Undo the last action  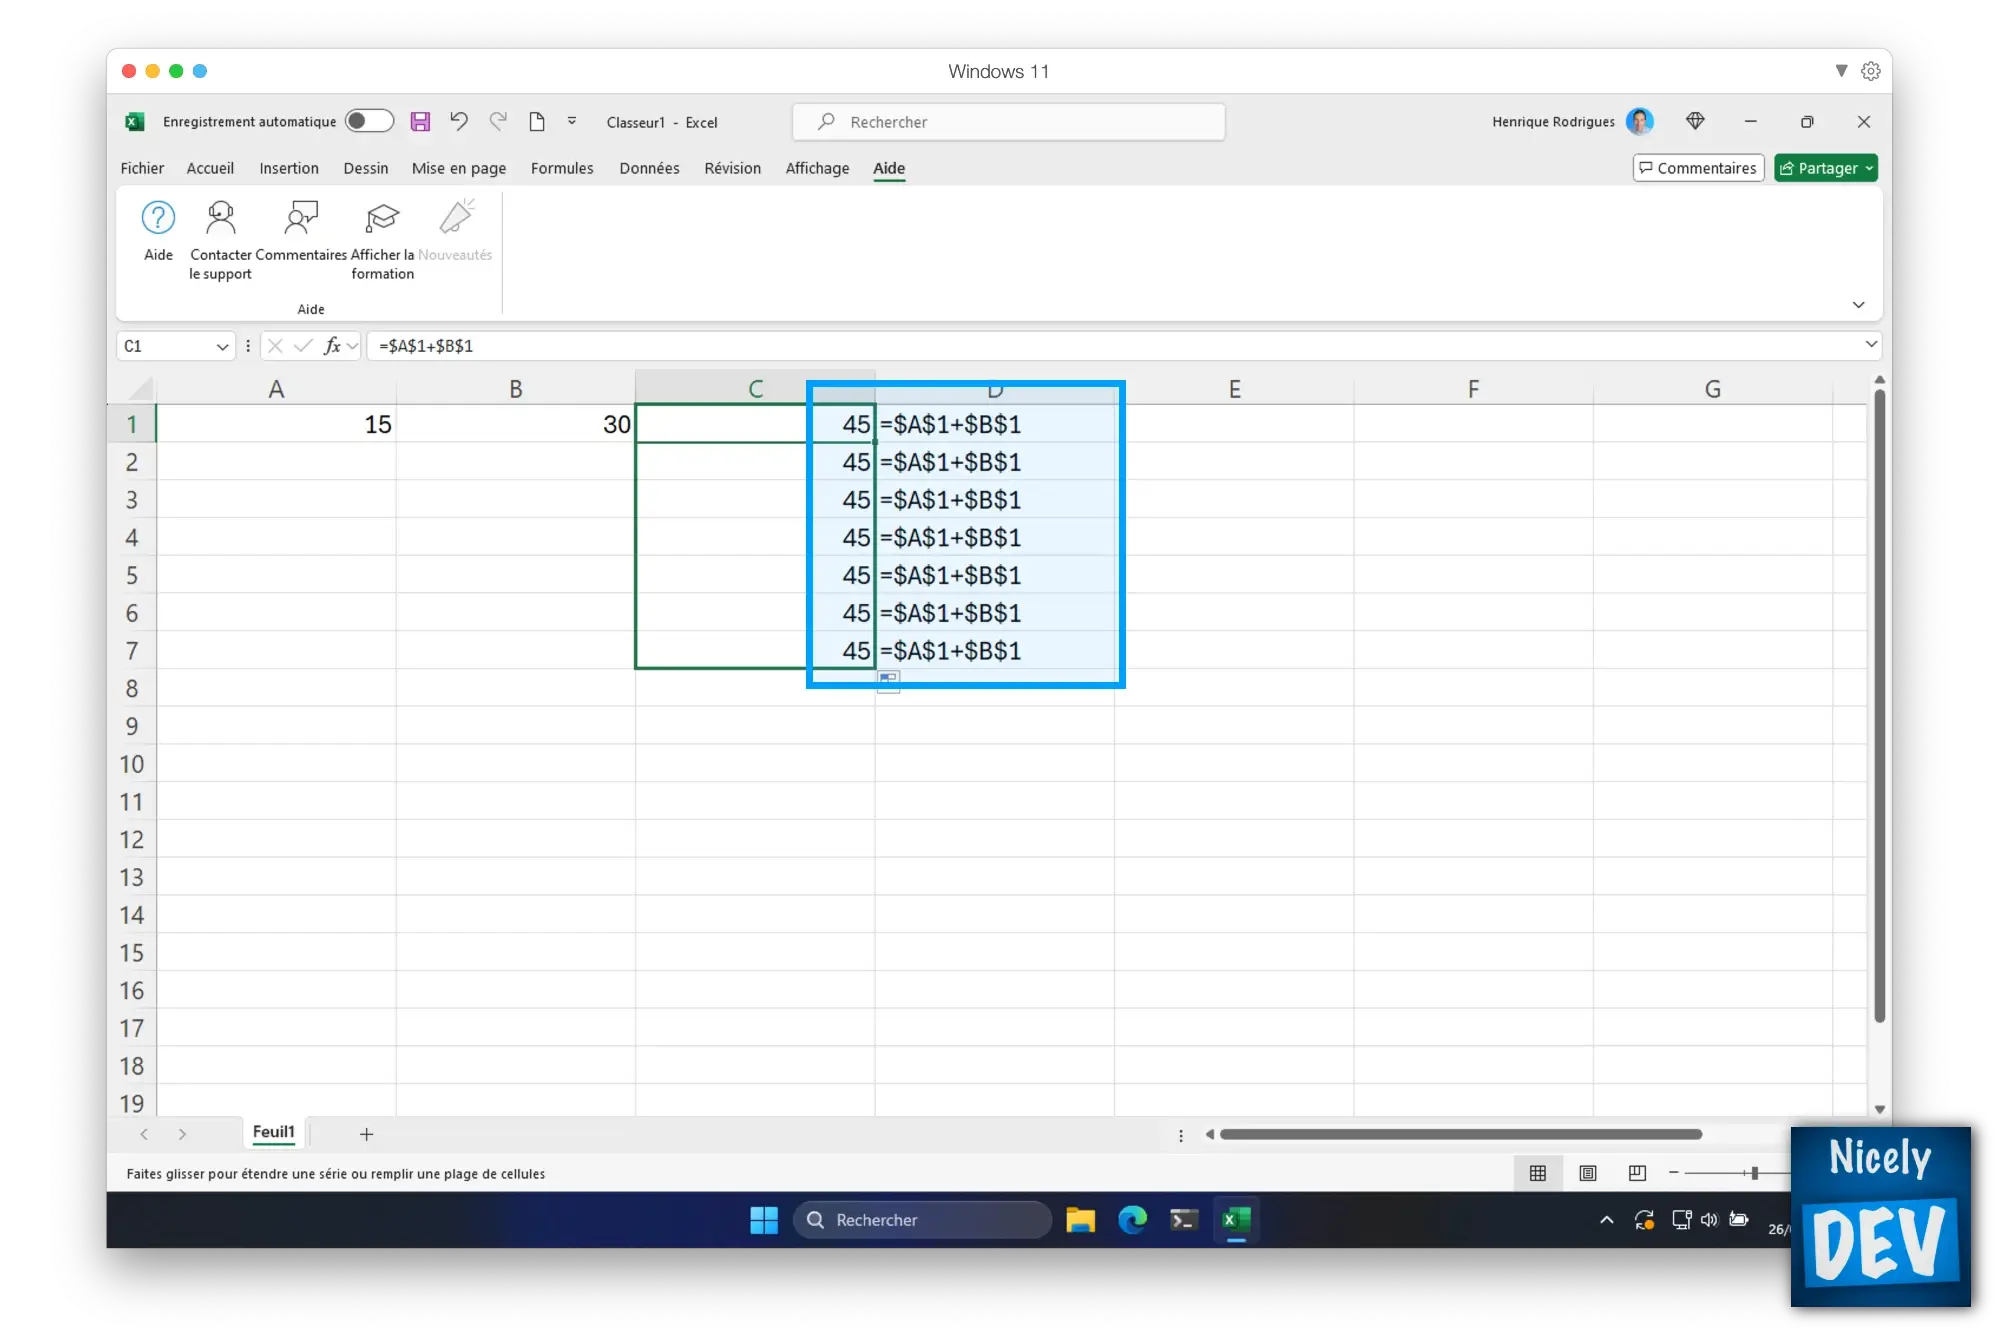(458, 121)
